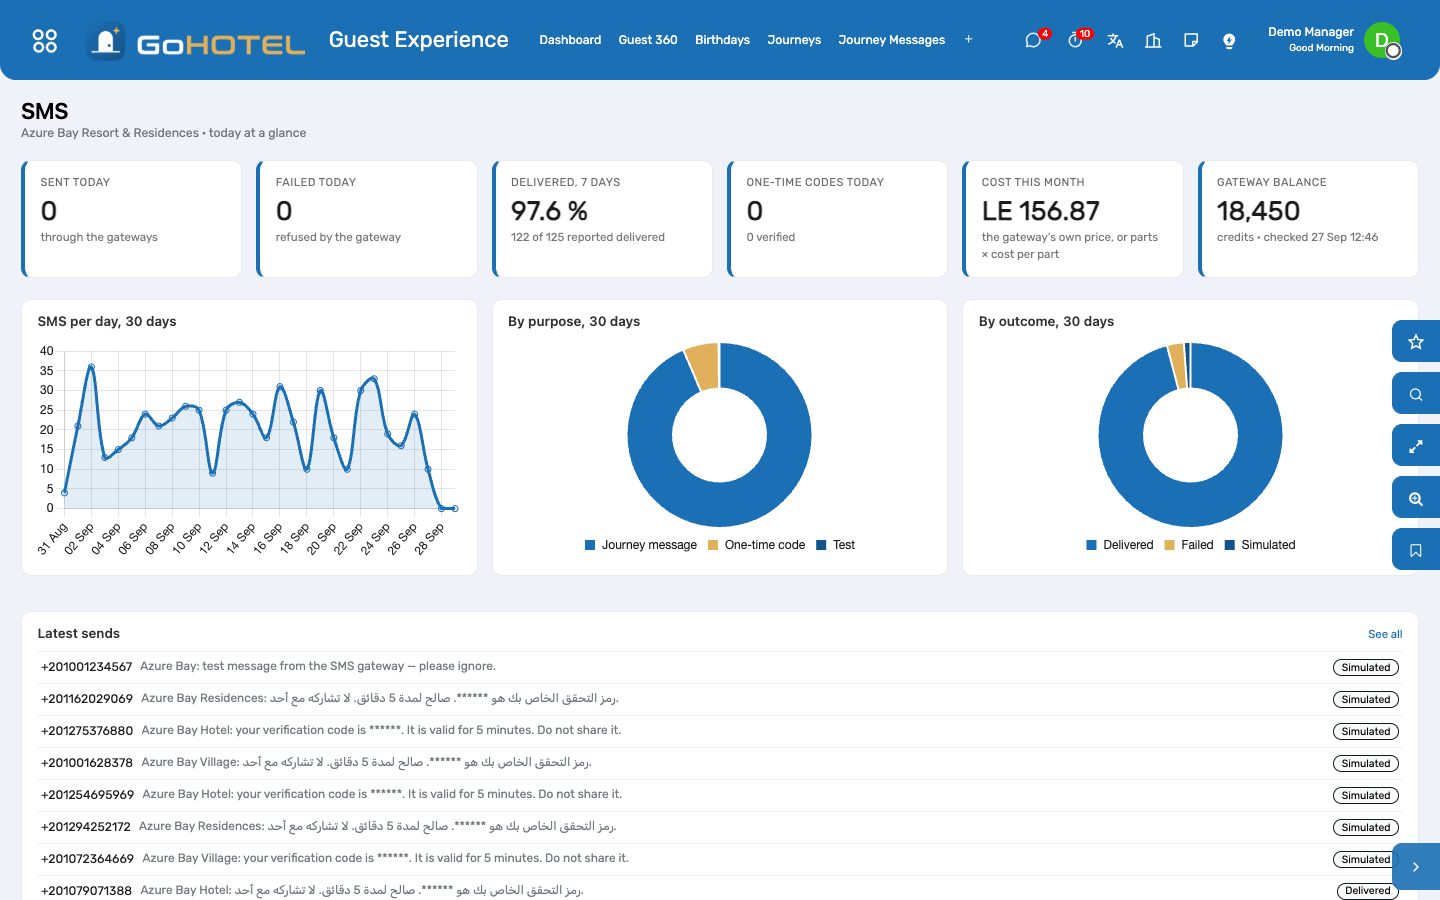The width and height of the screenshot is (1440, 900).
Task: Click the blue Journey message donut segment
Action: tap(719, 505)
